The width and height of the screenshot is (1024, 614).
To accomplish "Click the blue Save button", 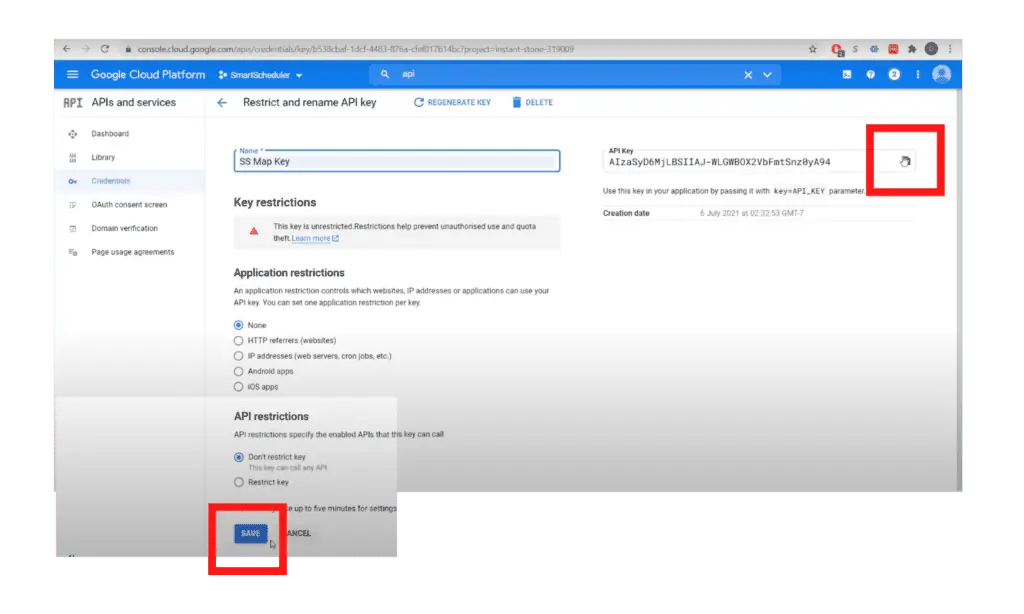I will pos(251,534).
